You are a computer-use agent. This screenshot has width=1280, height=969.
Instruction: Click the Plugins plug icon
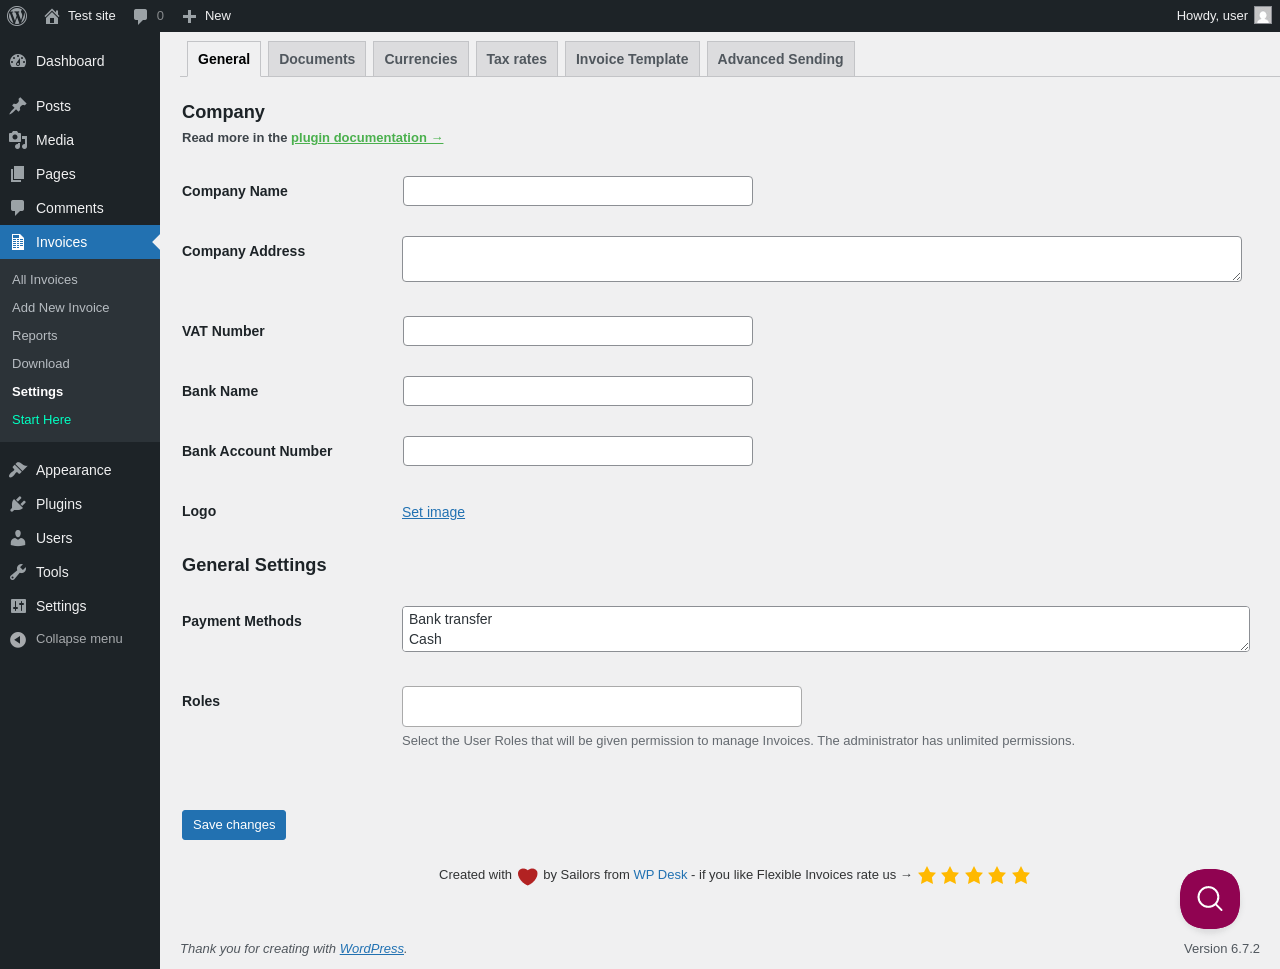point(18,504)
